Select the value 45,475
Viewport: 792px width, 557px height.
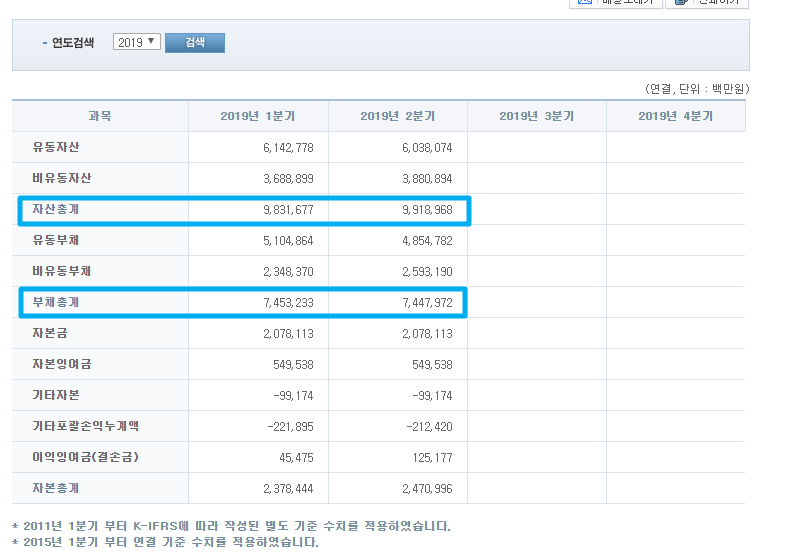coord(296,458)
